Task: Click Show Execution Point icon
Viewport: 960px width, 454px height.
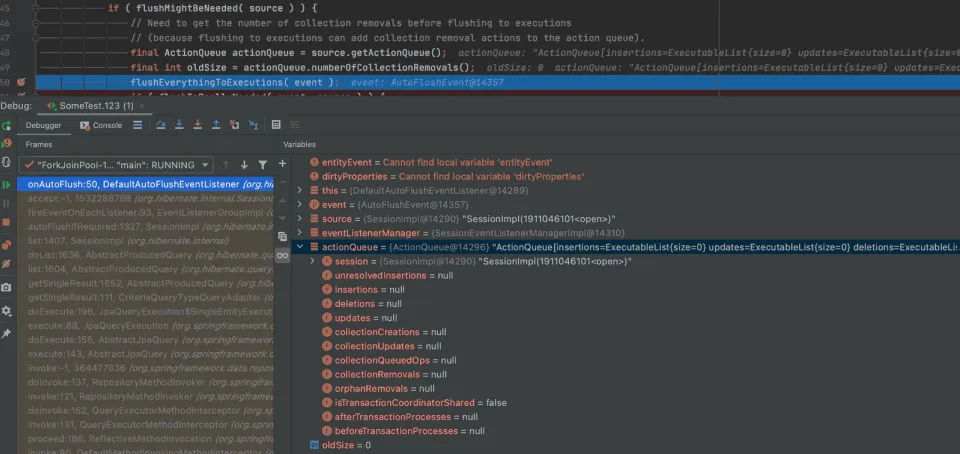Action: point(138,125)
